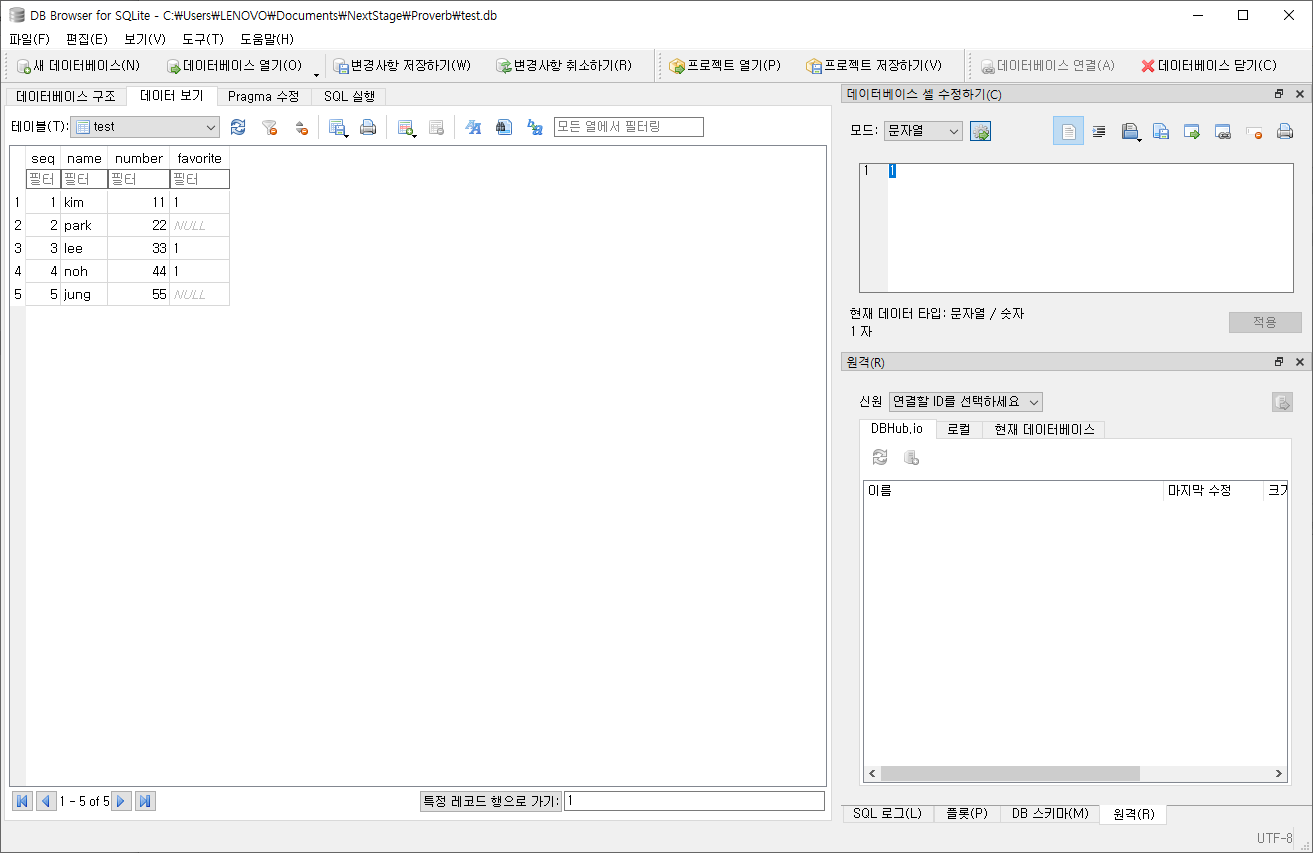Expand the new record dropdown arrow
The image size is (1313, 853).
[415, 134]
